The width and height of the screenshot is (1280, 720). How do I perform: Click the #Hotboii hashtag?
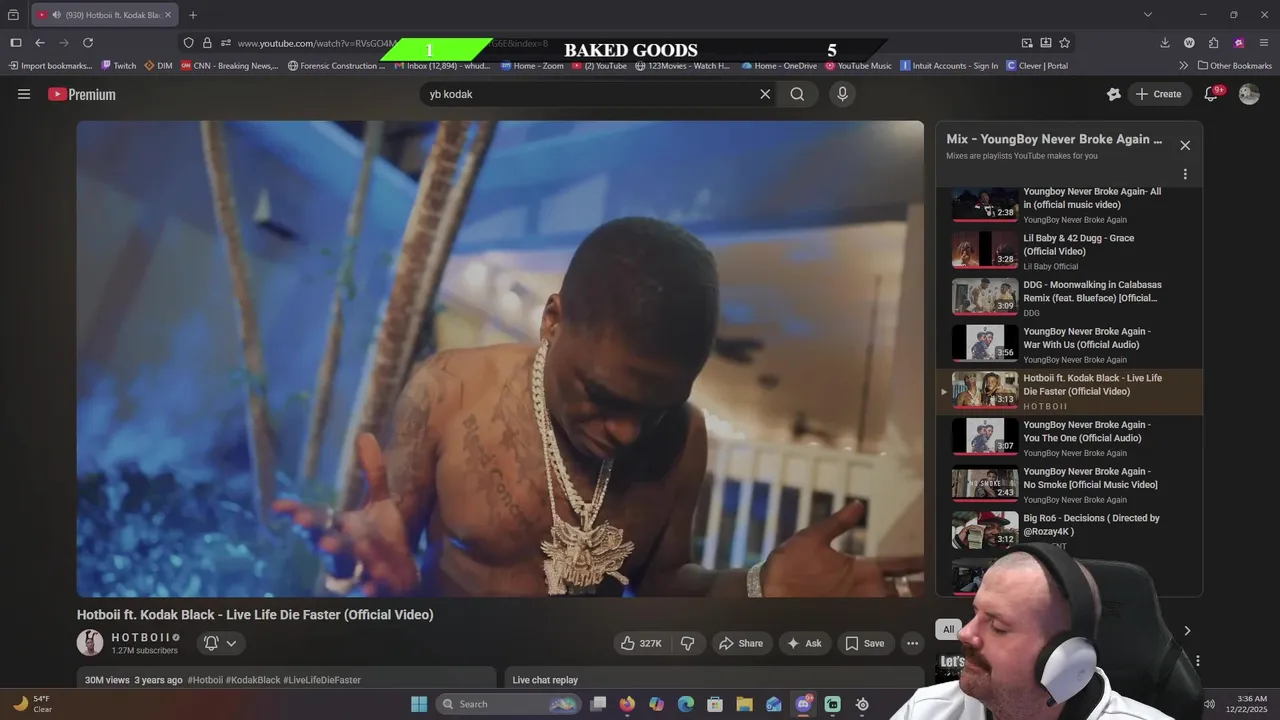(205, 680)
